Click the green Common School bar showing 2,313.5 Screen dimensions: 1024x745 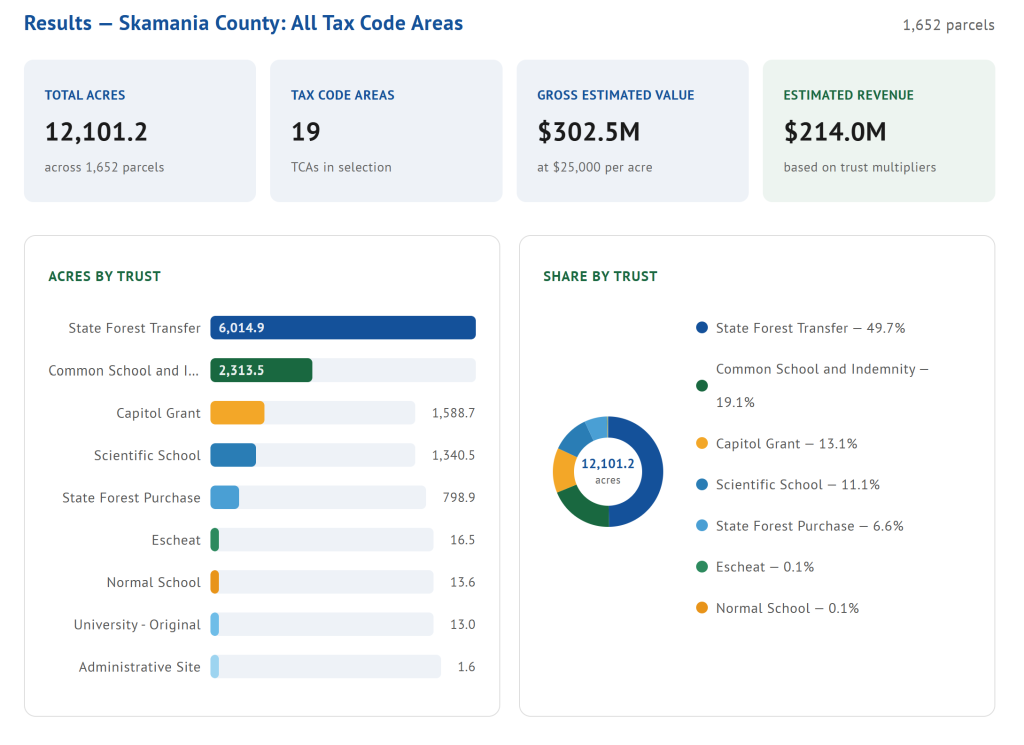pos(261,370)
